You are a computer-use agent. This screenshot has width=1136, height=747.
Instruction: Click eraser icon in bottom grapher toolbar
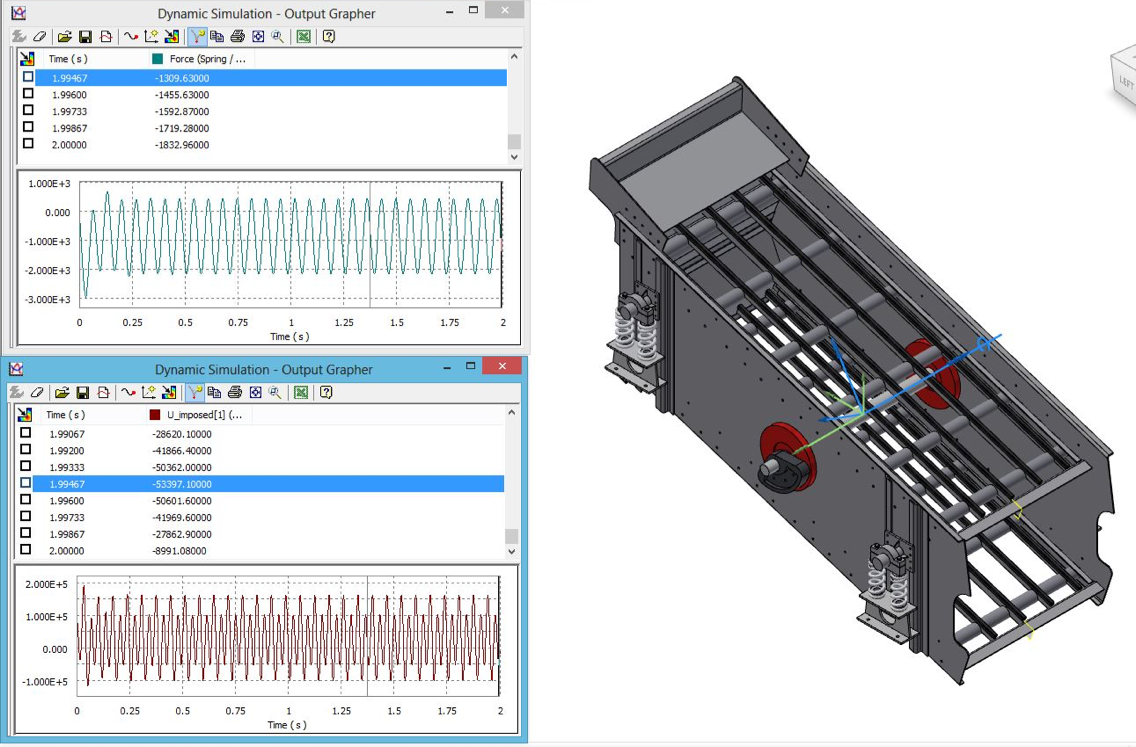37,393
